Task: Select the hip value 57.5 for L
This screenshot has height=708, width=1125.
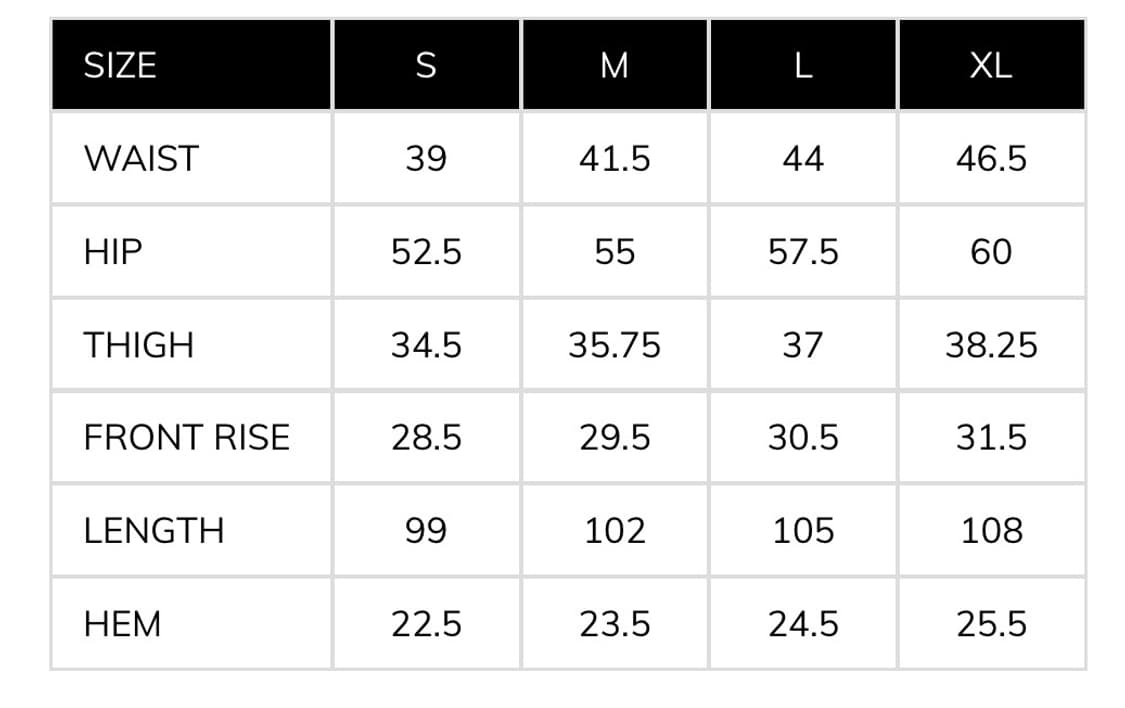Action: tap(803, 252)
